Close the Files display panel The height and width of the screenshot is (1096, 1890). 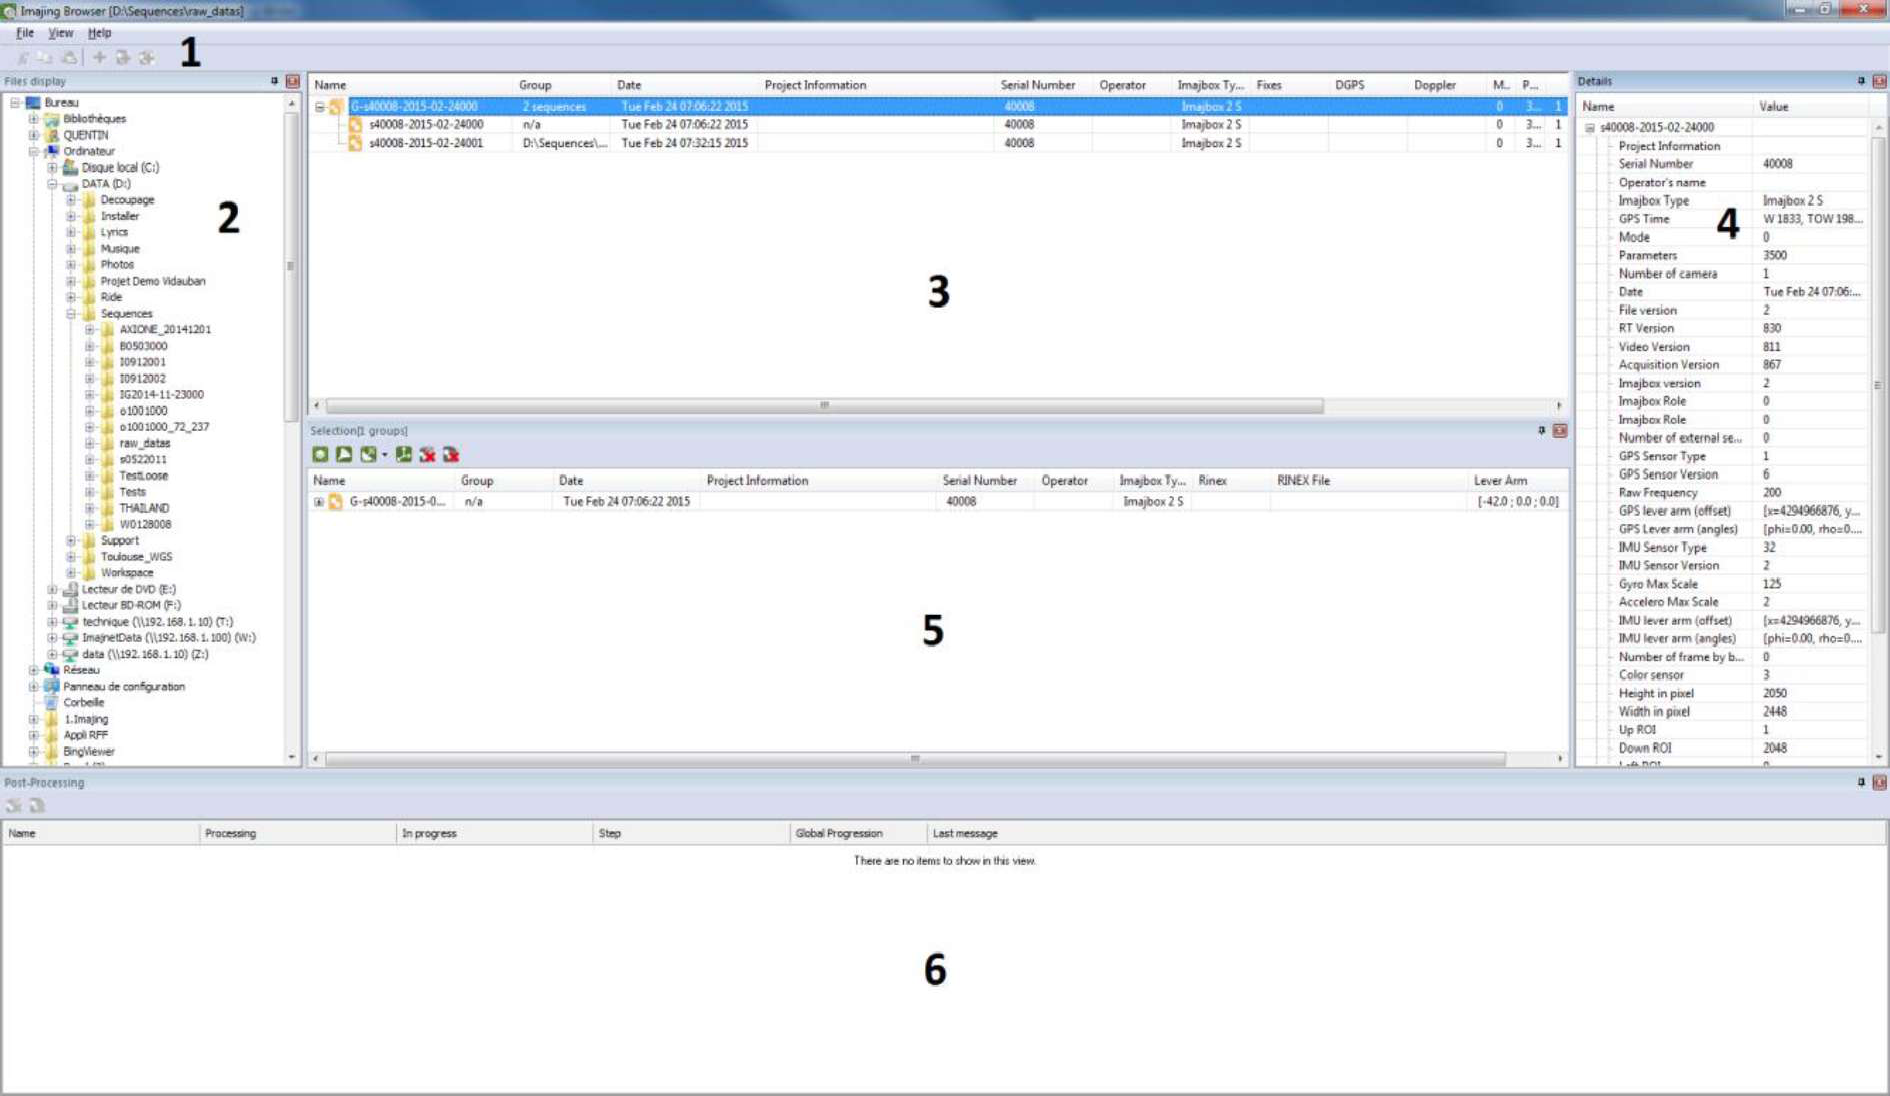coord(293,81)
